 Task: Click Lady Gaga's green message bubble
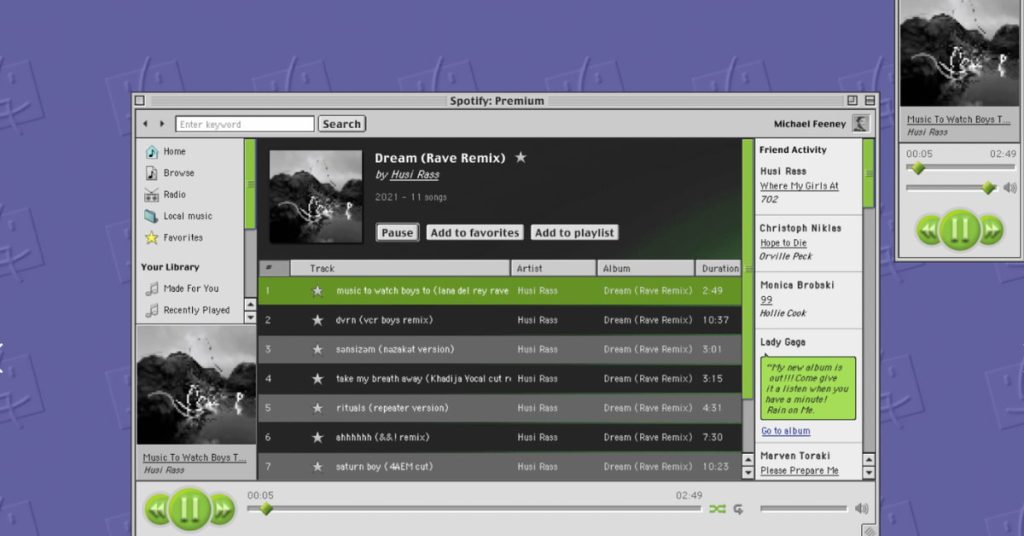tap(808, 388)
